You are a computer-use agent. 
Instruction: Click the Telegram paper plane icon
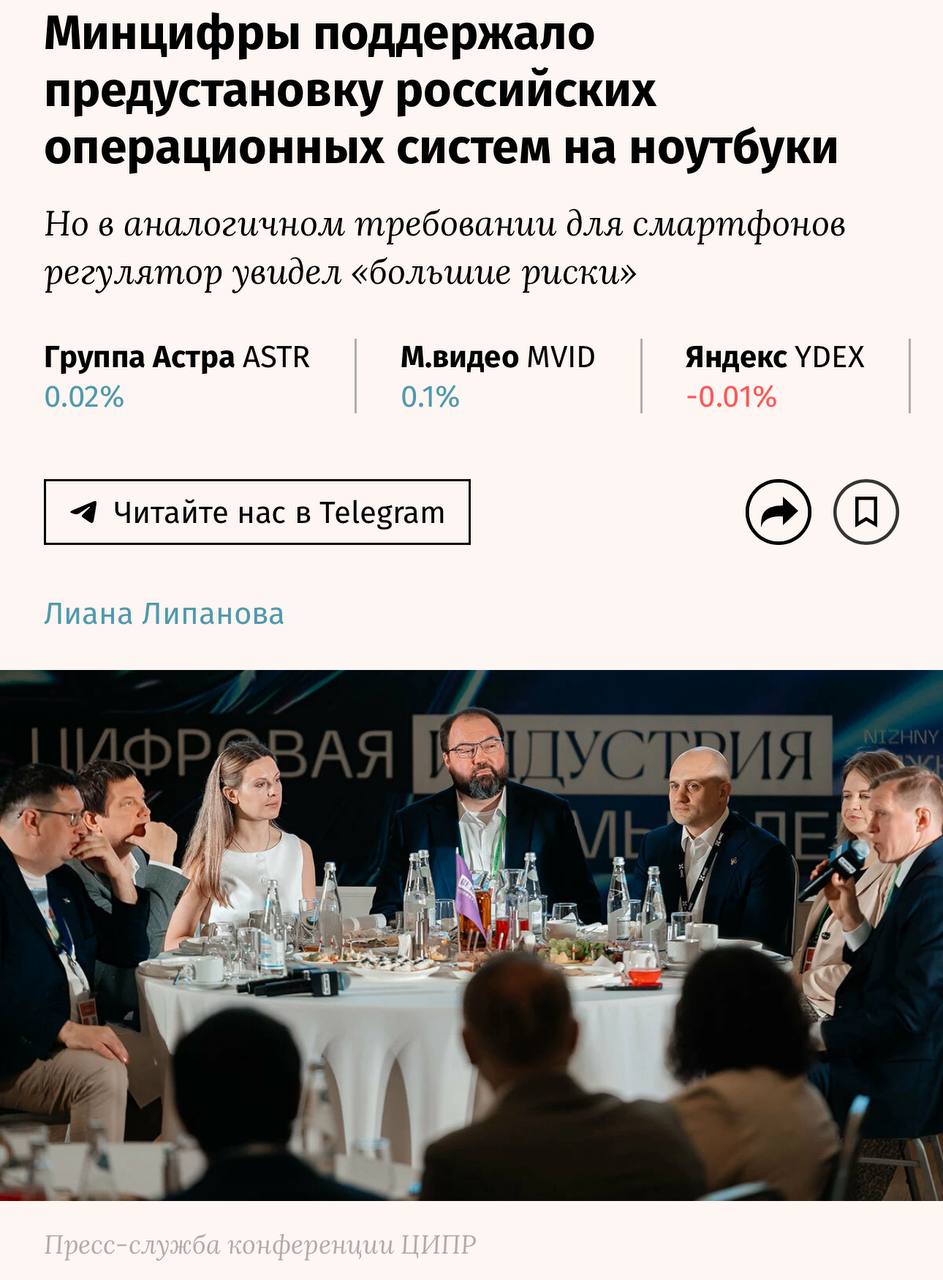pos(84,512)
